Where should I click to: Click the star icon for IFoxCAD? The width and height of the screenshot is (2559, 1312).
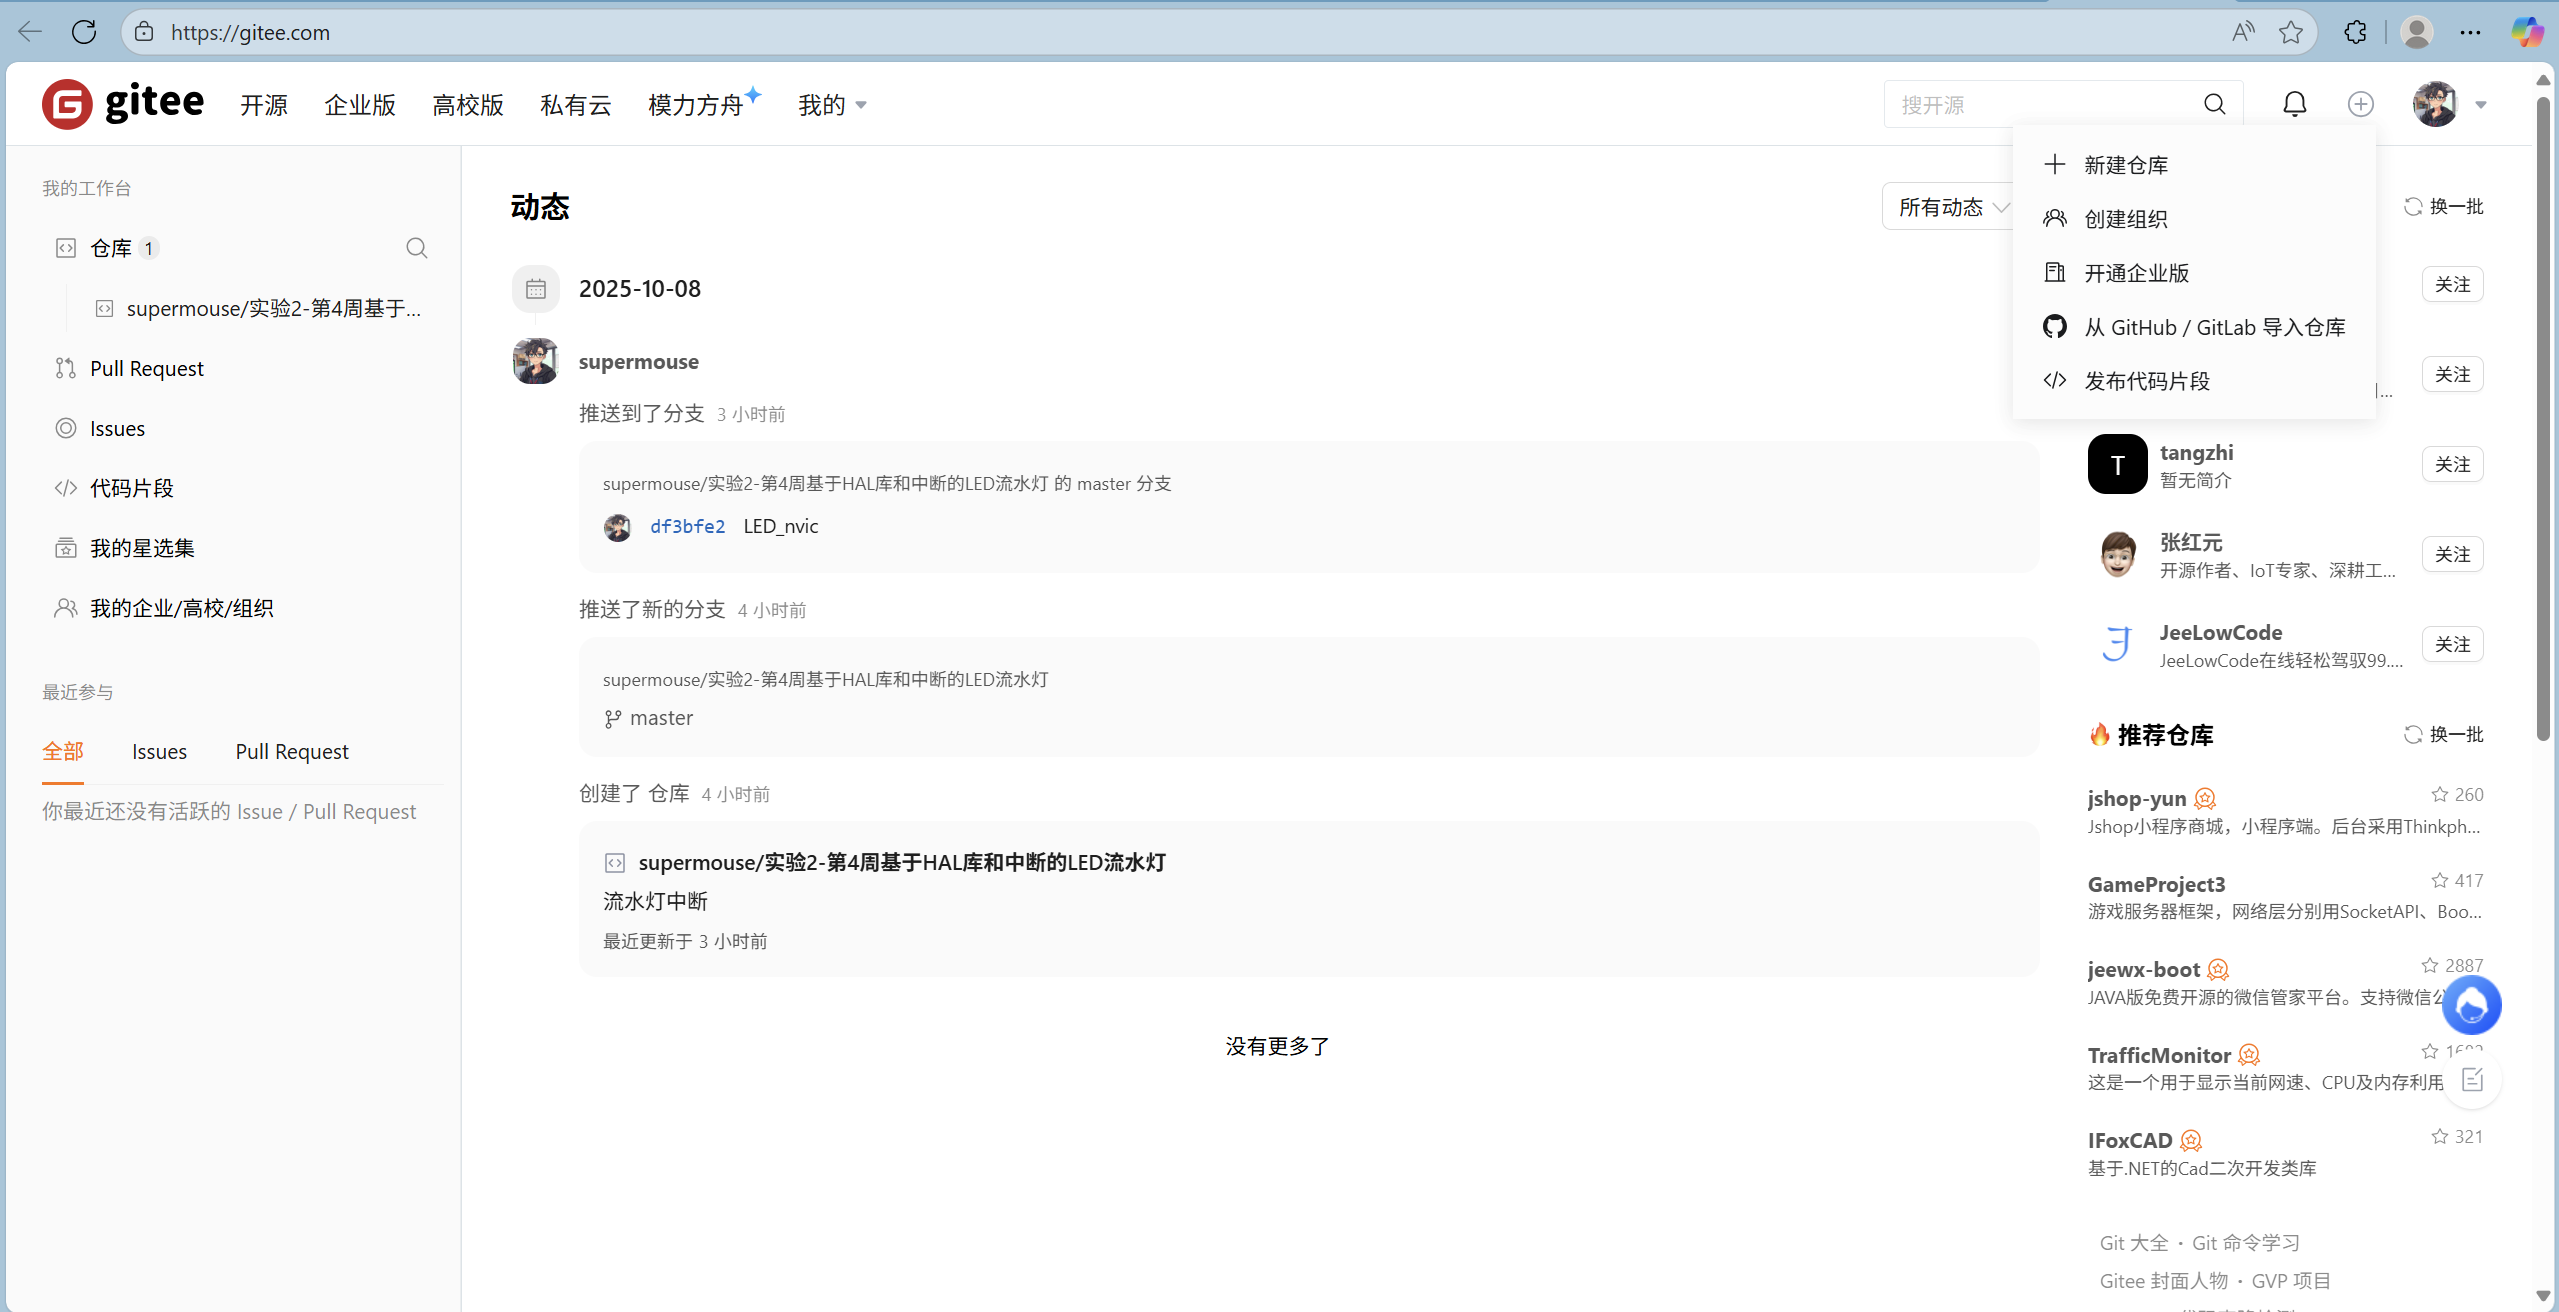[2439, 1137]
